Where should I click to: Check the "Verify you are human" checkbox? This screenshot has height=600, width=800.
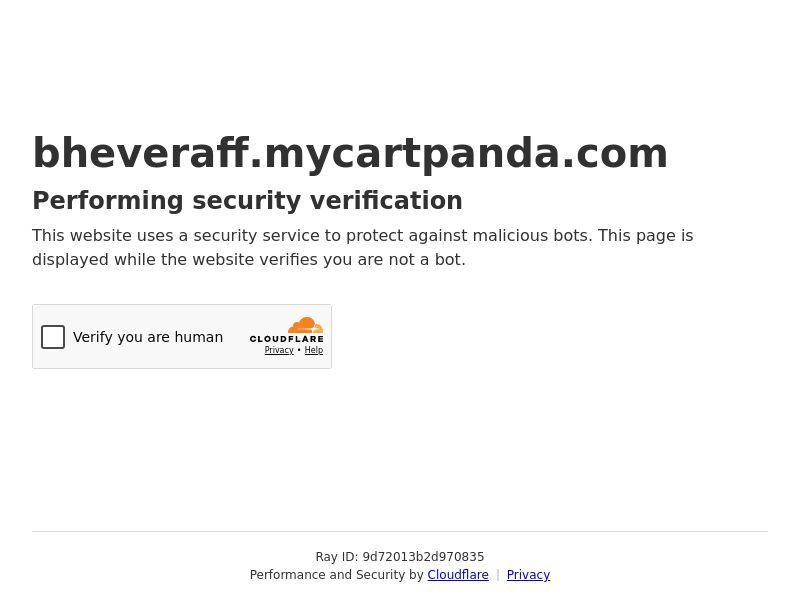tap(53, 337)
